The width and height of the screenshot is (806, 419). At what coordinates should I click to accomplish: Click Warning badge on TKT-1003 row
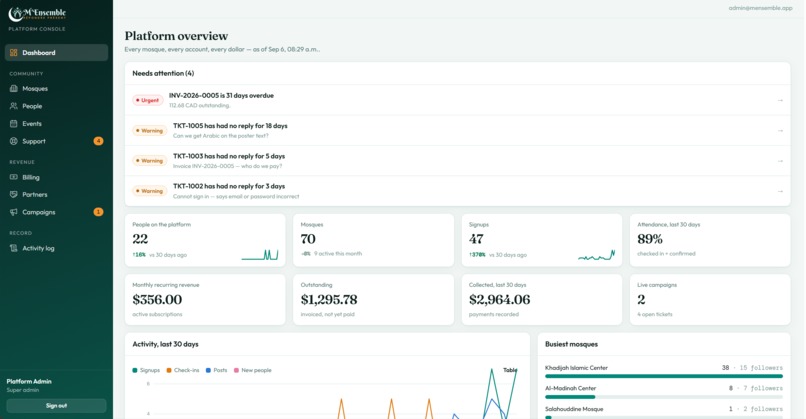150,161
